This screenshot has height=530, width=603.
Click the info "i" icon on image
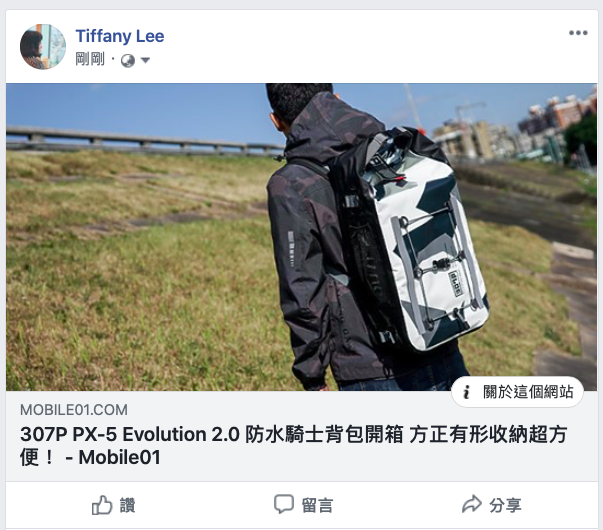pos(466,392)
